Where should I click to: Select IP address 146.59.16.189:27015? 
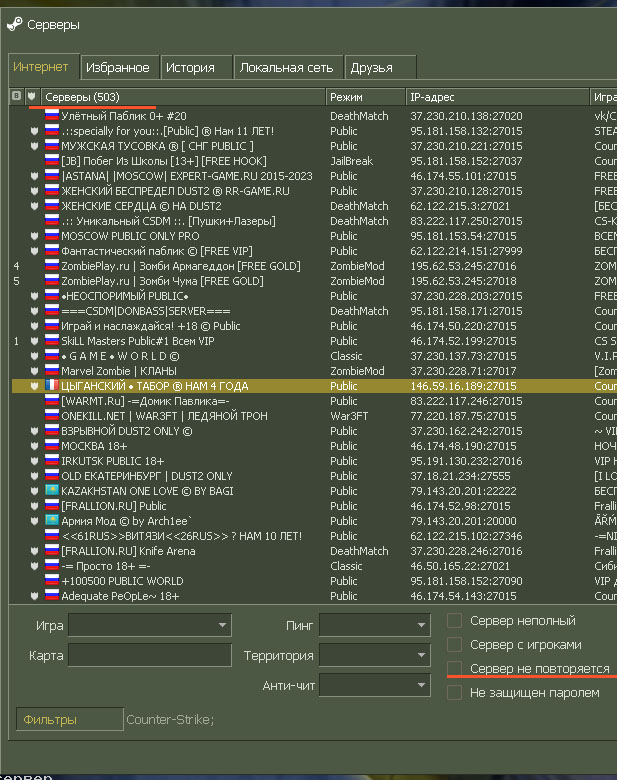click(x=463, y=386)
